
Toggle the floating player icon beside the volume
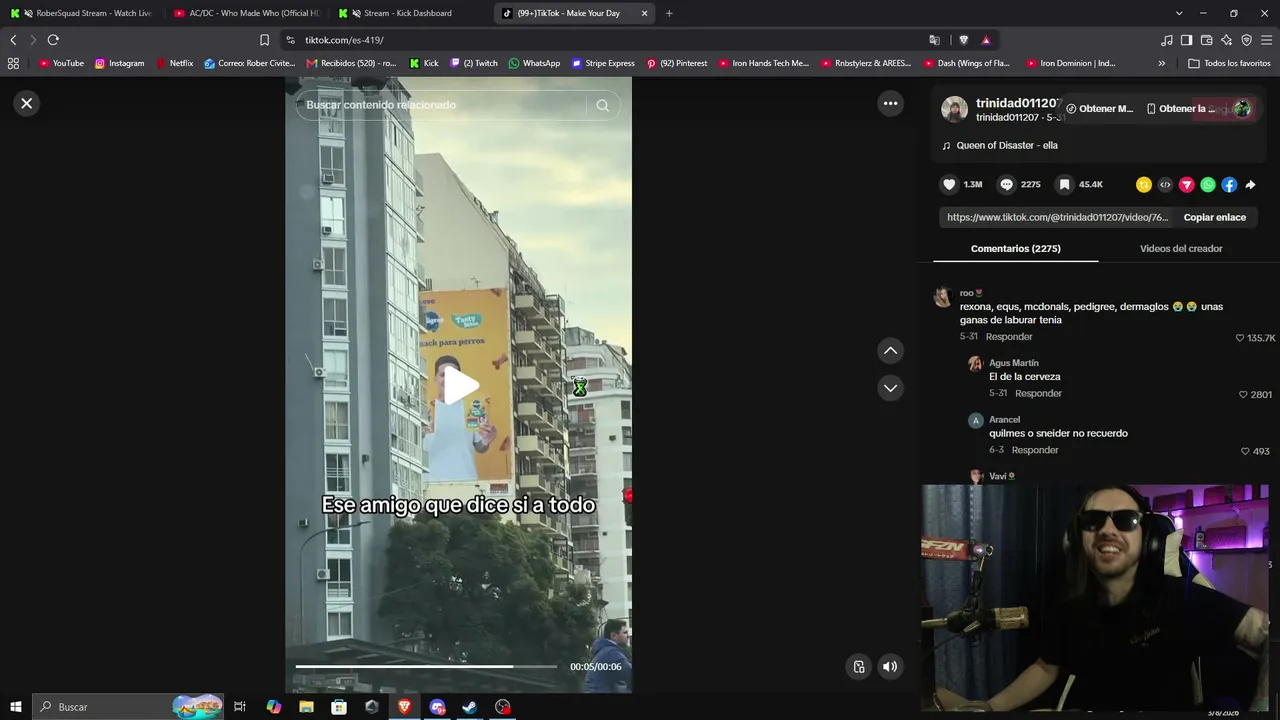coord(859,667)
